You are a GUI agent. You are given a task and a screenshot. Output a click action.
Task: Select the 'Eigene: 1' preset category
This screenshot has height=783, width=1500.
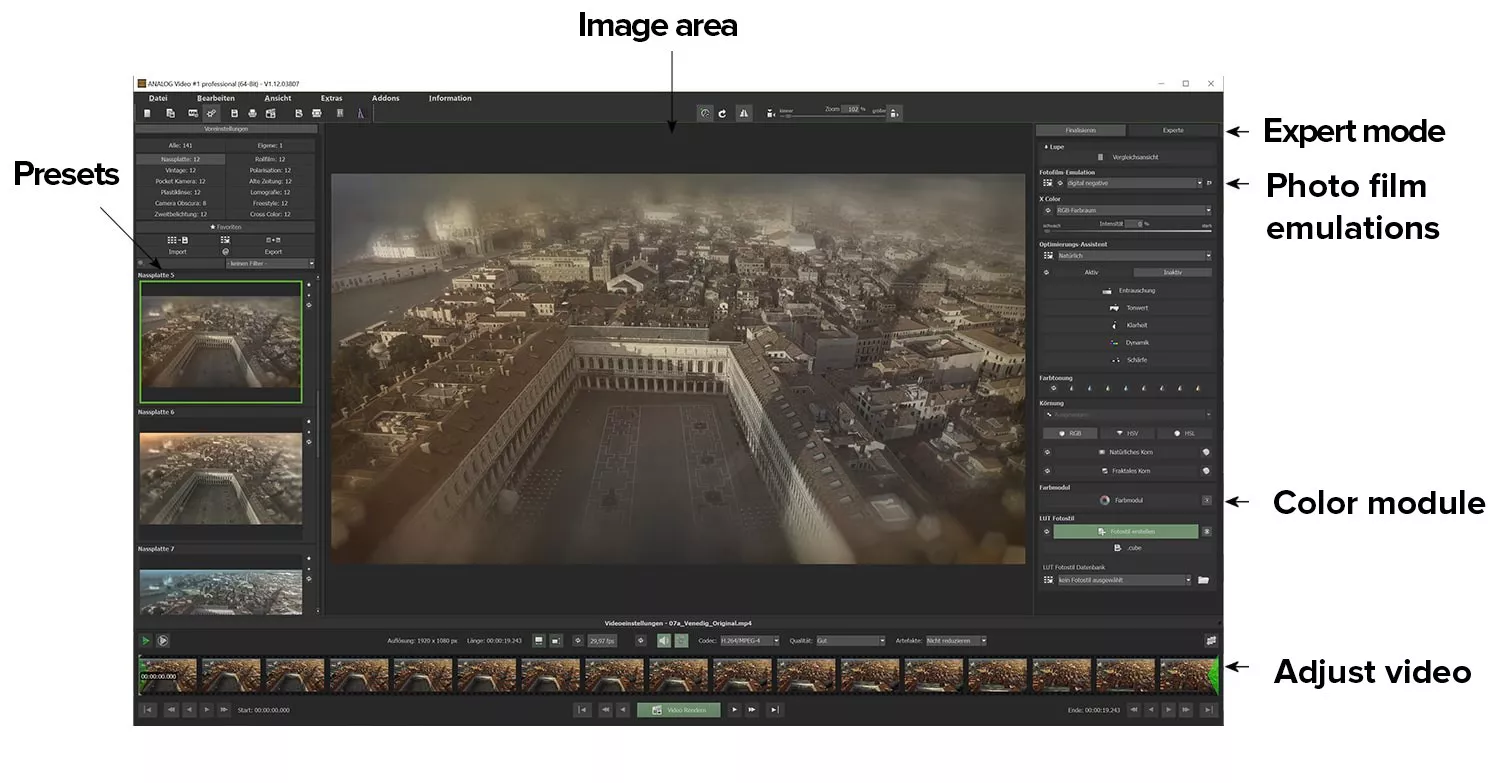click(x=271, y=146)
